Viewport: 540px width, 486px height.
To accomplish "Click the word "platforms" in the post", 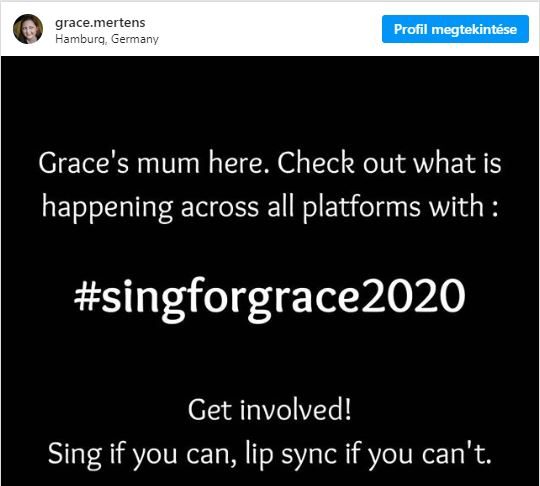I will click(x=361, y=208).
